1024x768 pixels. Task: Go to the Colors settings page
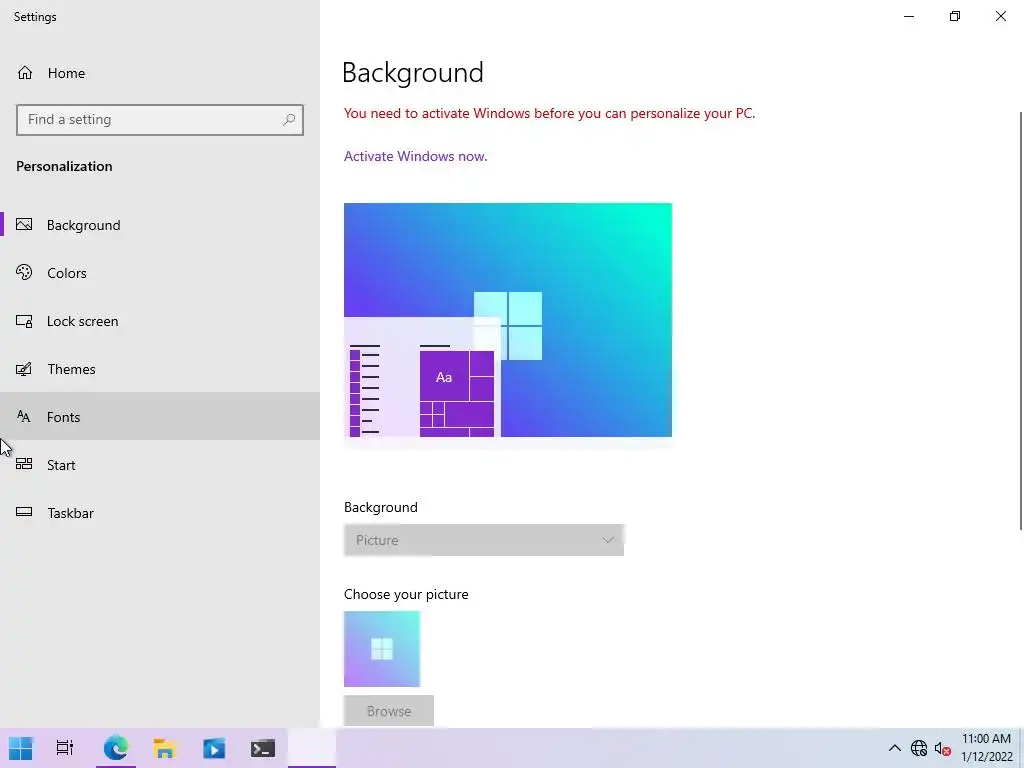[160, 273]
